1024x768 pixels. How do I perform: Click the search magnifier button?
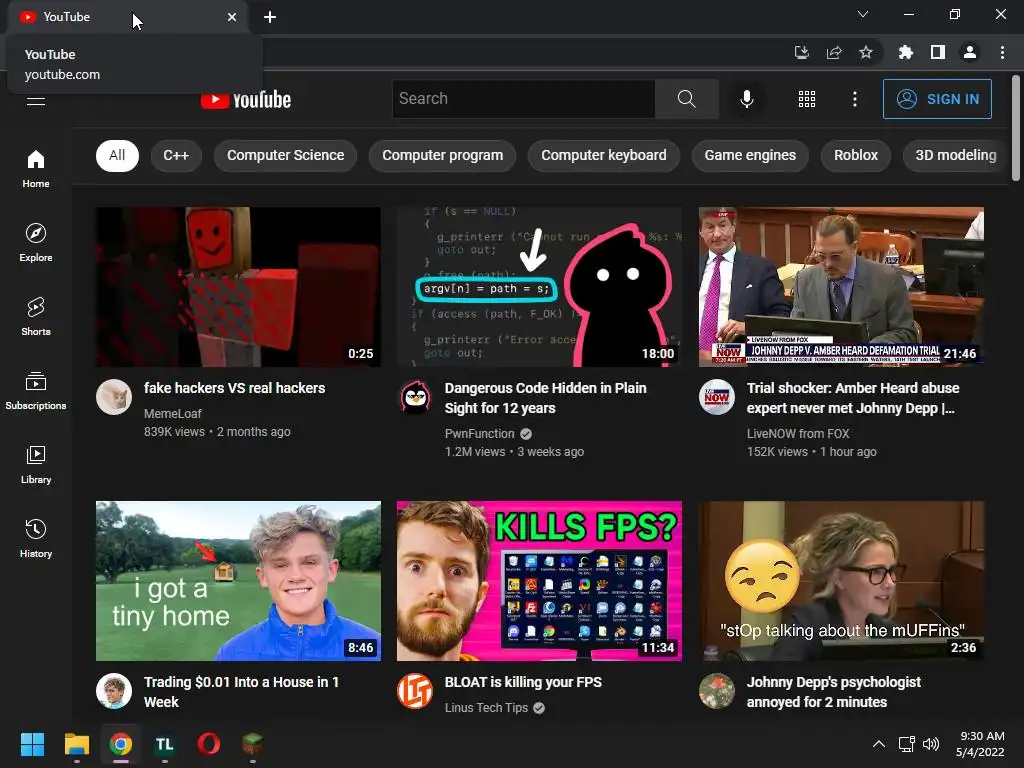[x=686, y=99]
